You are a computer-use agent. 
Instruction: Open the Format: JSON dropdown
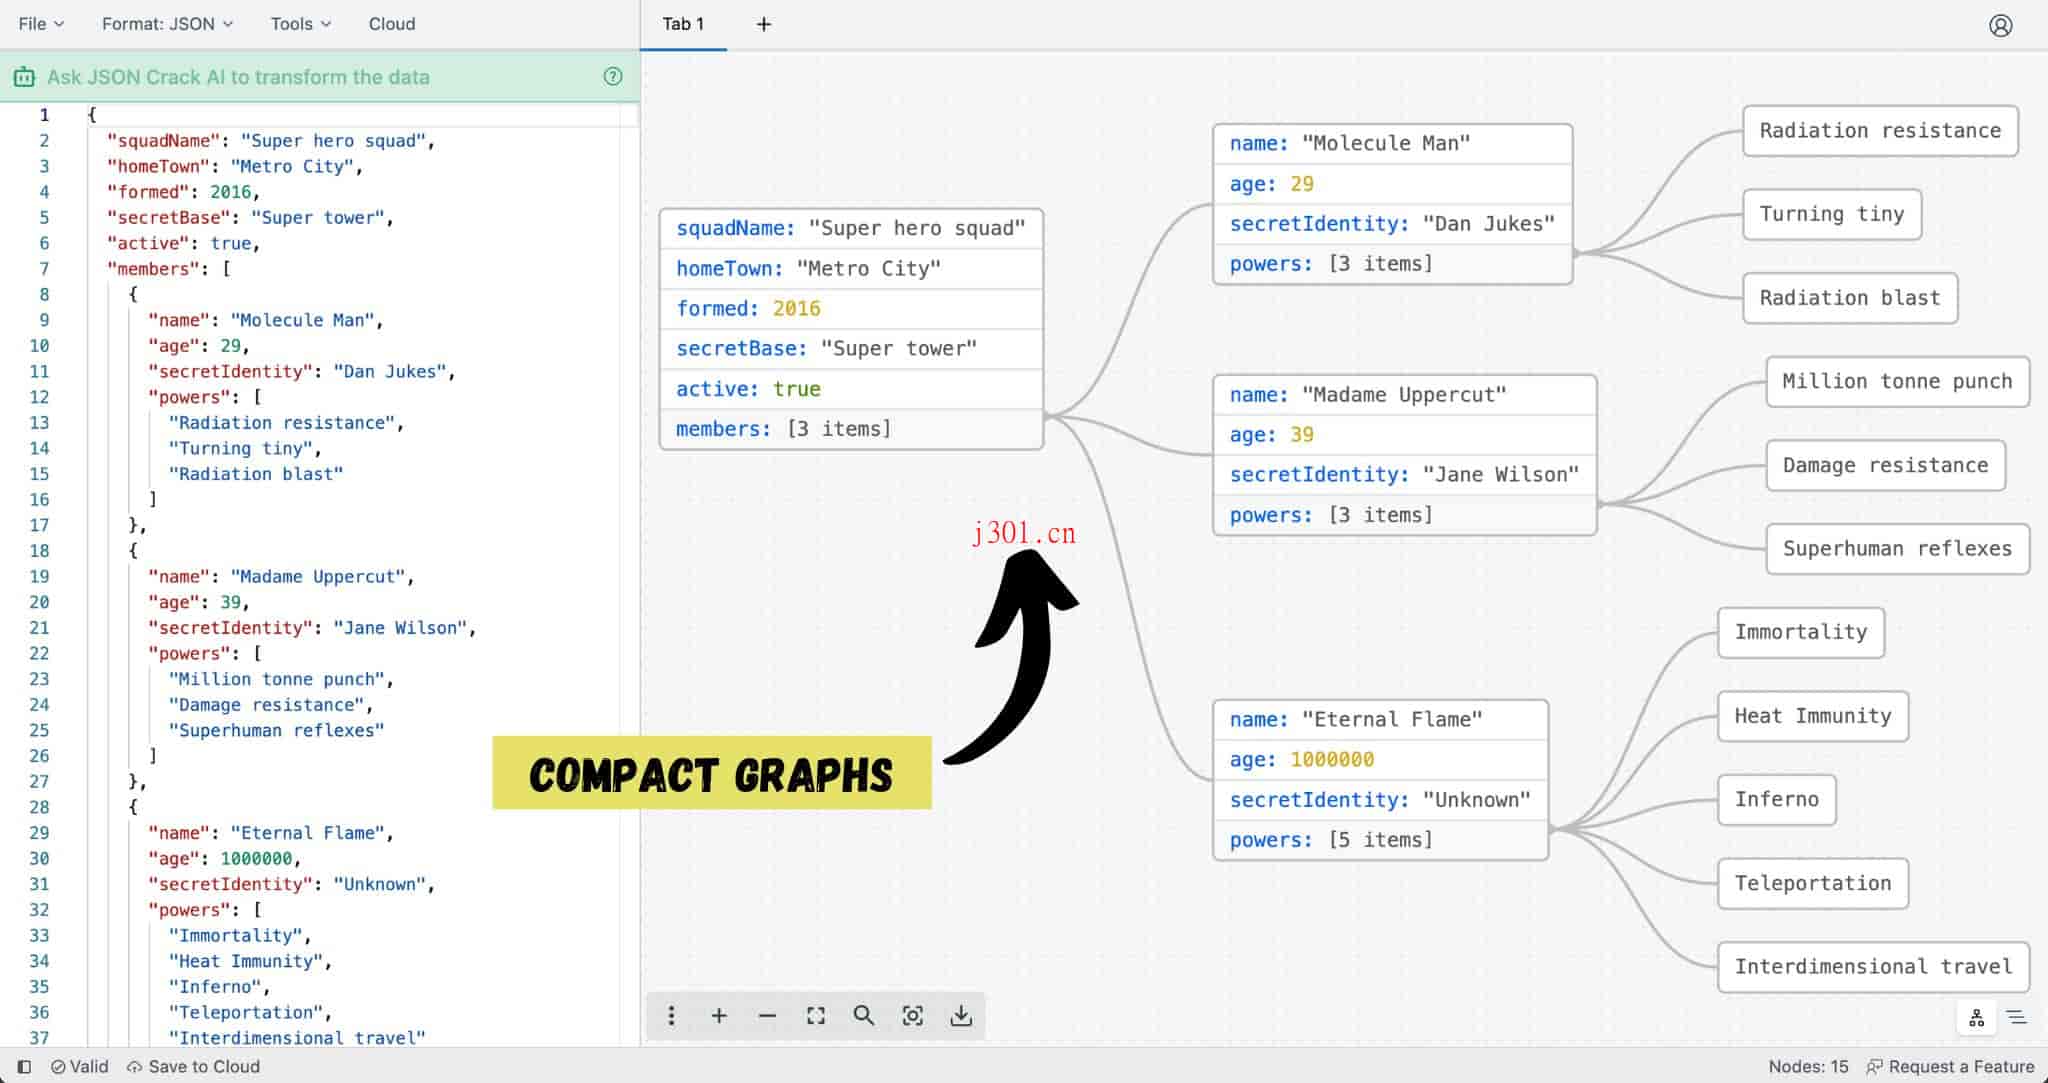[166, 23]
